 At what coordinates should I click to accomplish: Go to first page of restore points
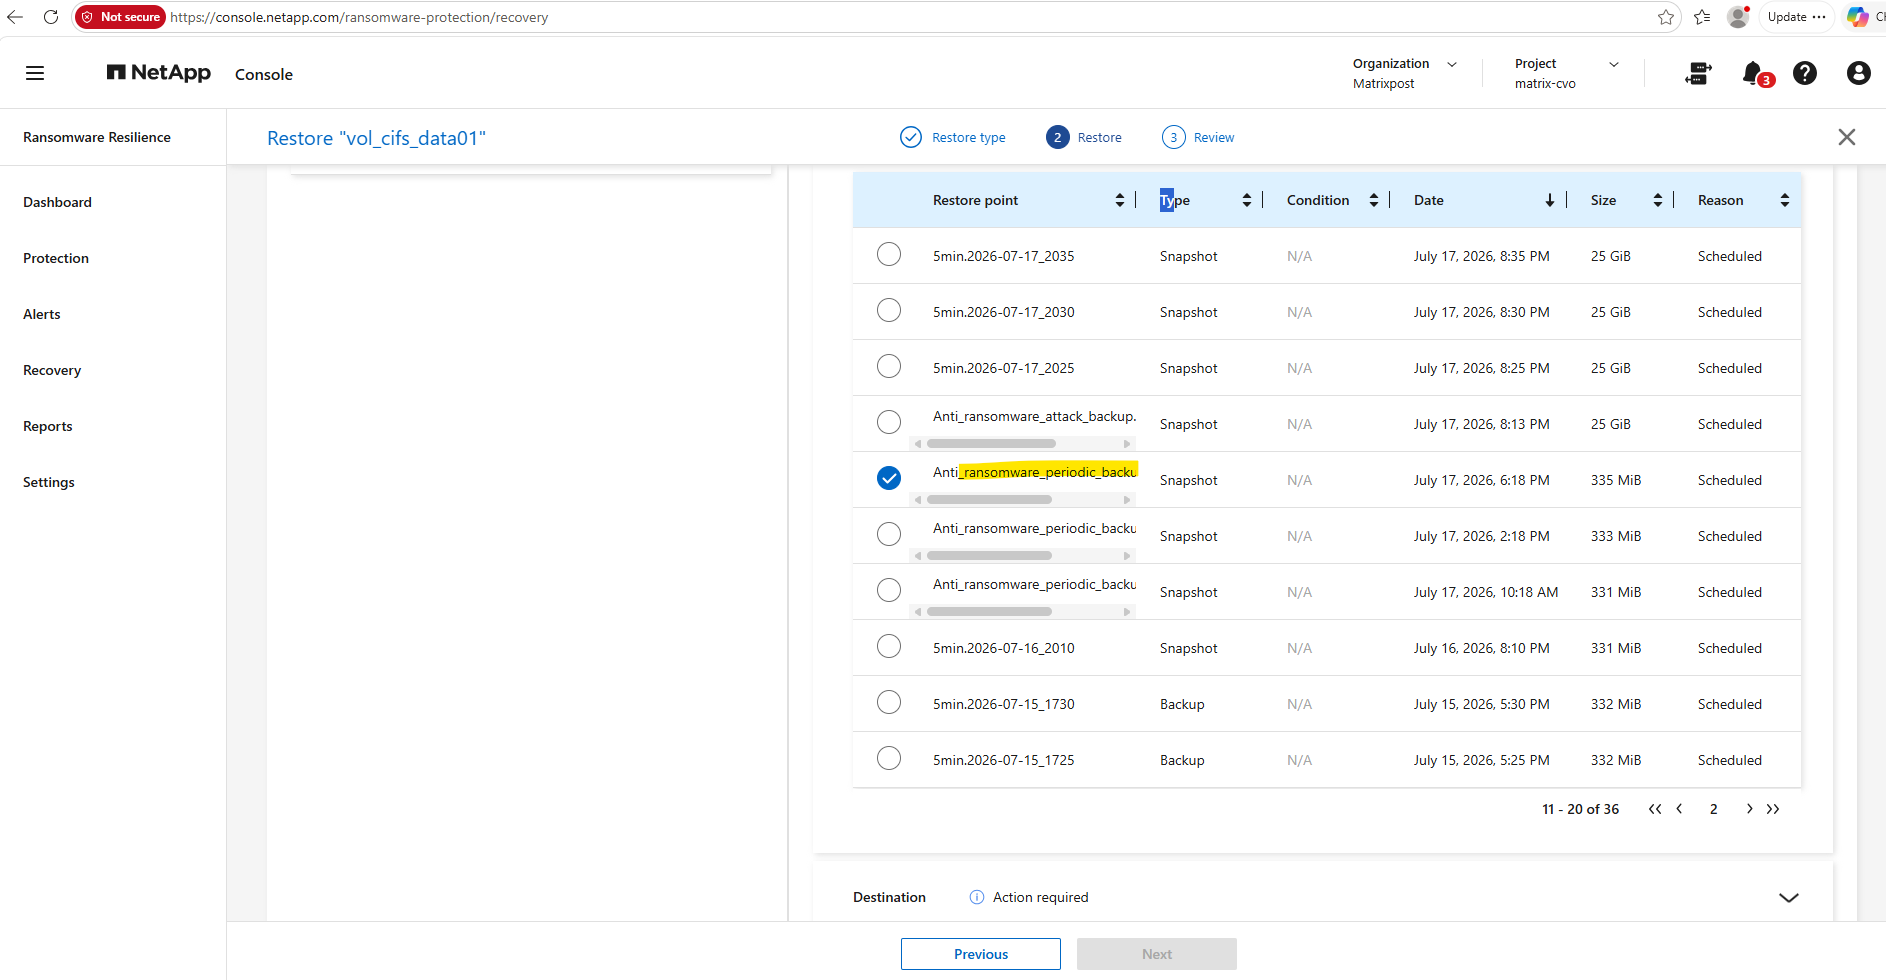tap(1655, 809)
